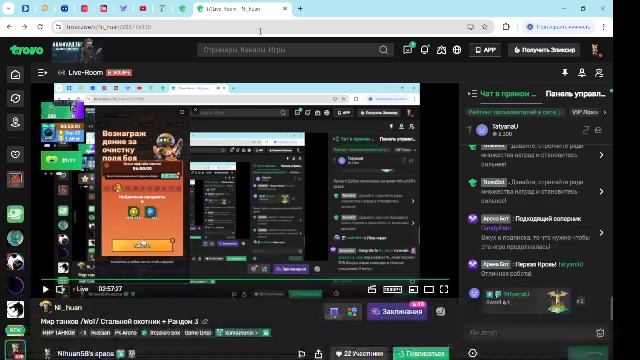Image resolution: width=640 pixels, height=360 pixels.
Task: Collapse the sidebar with the list toggle
Action: coord(42,73)
